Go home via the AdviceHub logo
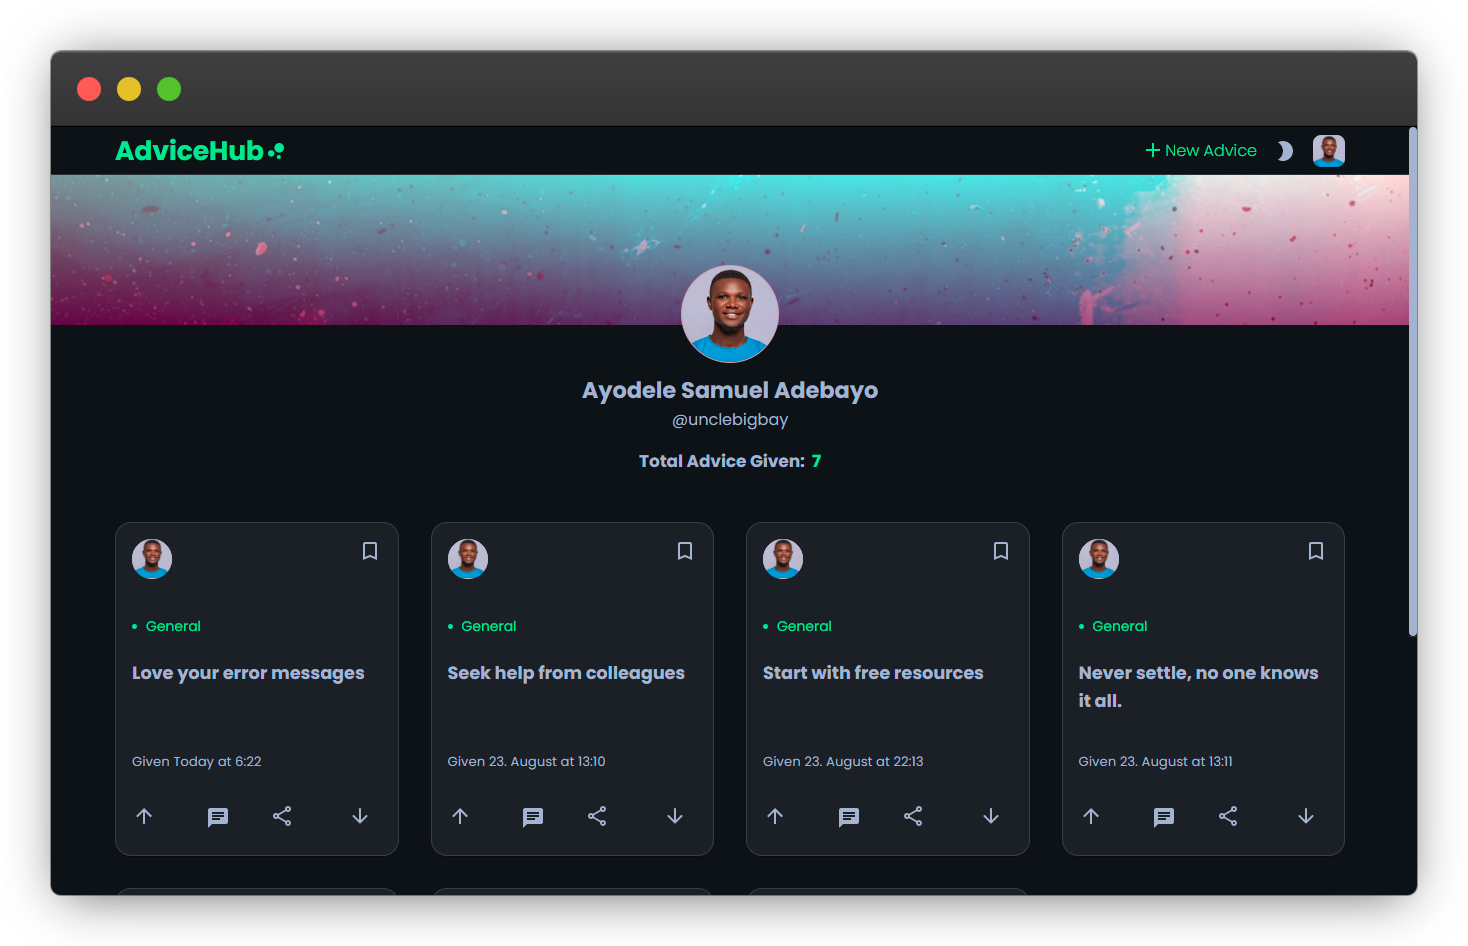The image size is (1468, 946). click(200, 151)
